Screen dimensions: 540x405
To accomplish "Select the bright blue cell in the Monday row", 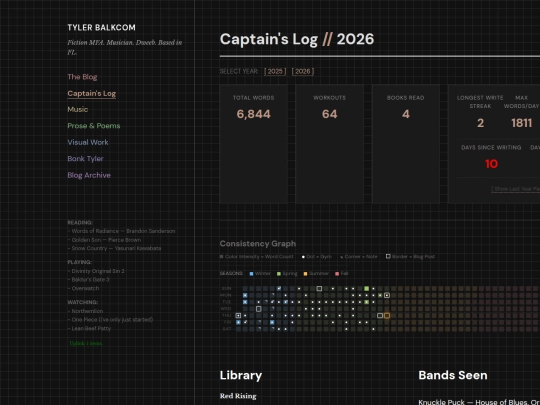I will pyautogui.click(x=245, y=295).
